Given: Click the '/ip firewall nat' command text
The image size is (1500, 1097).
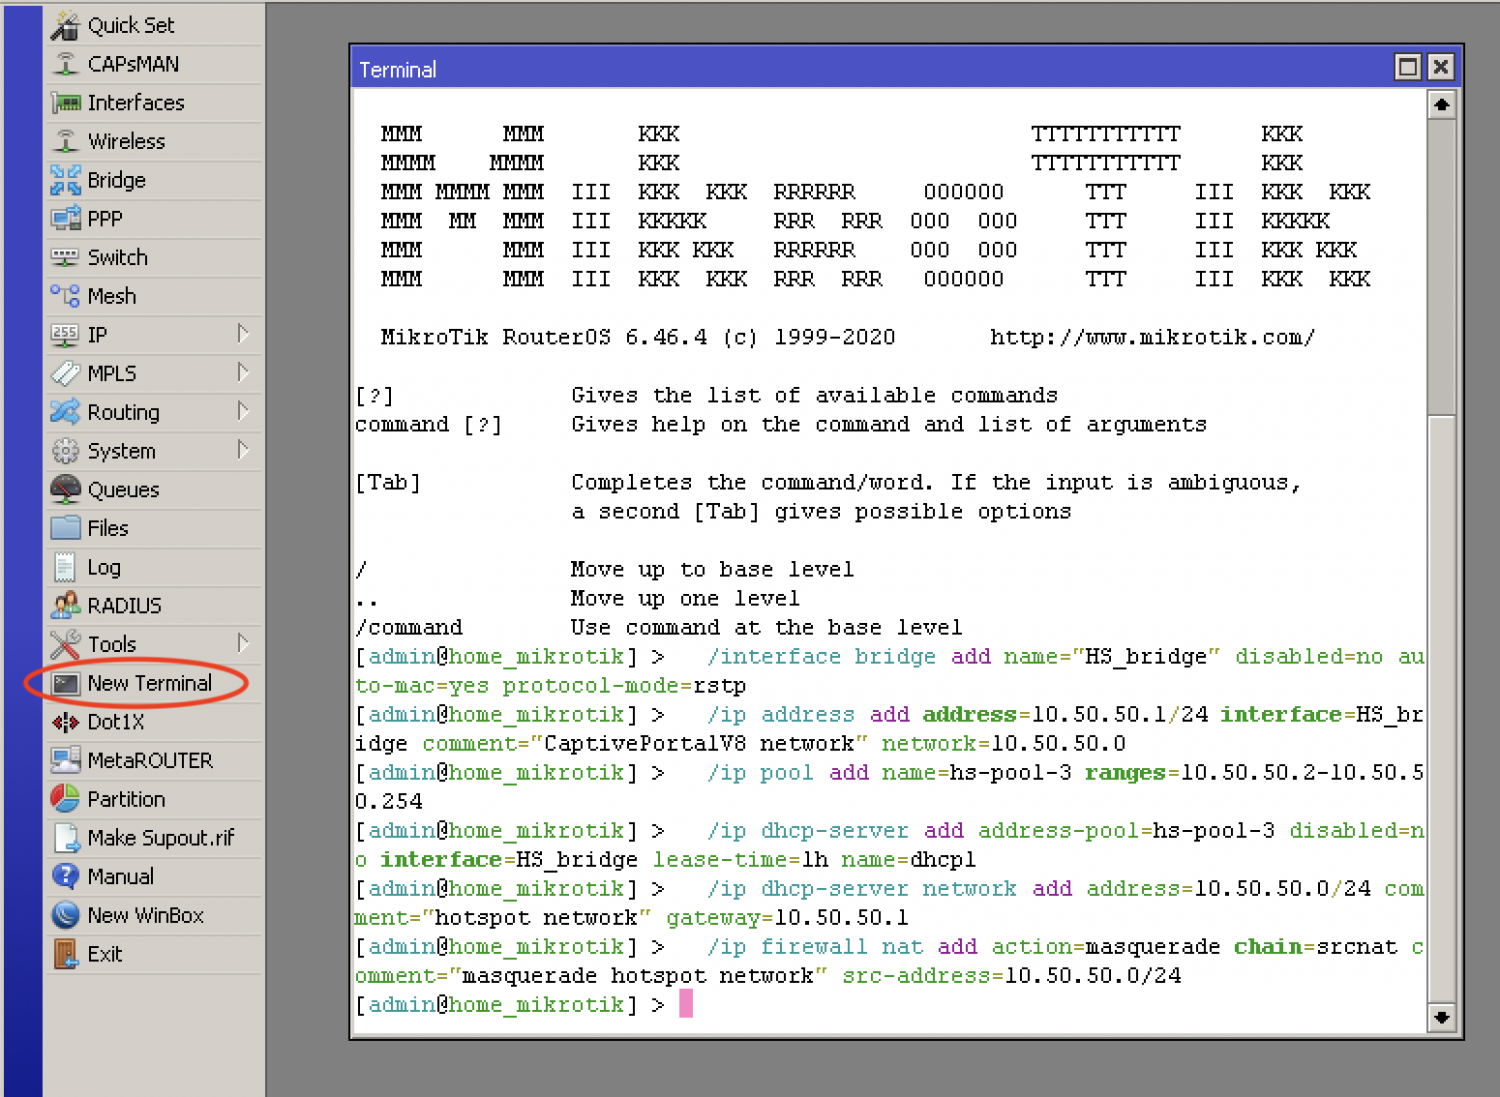Looking at the screenshot, I should (815, 947).
